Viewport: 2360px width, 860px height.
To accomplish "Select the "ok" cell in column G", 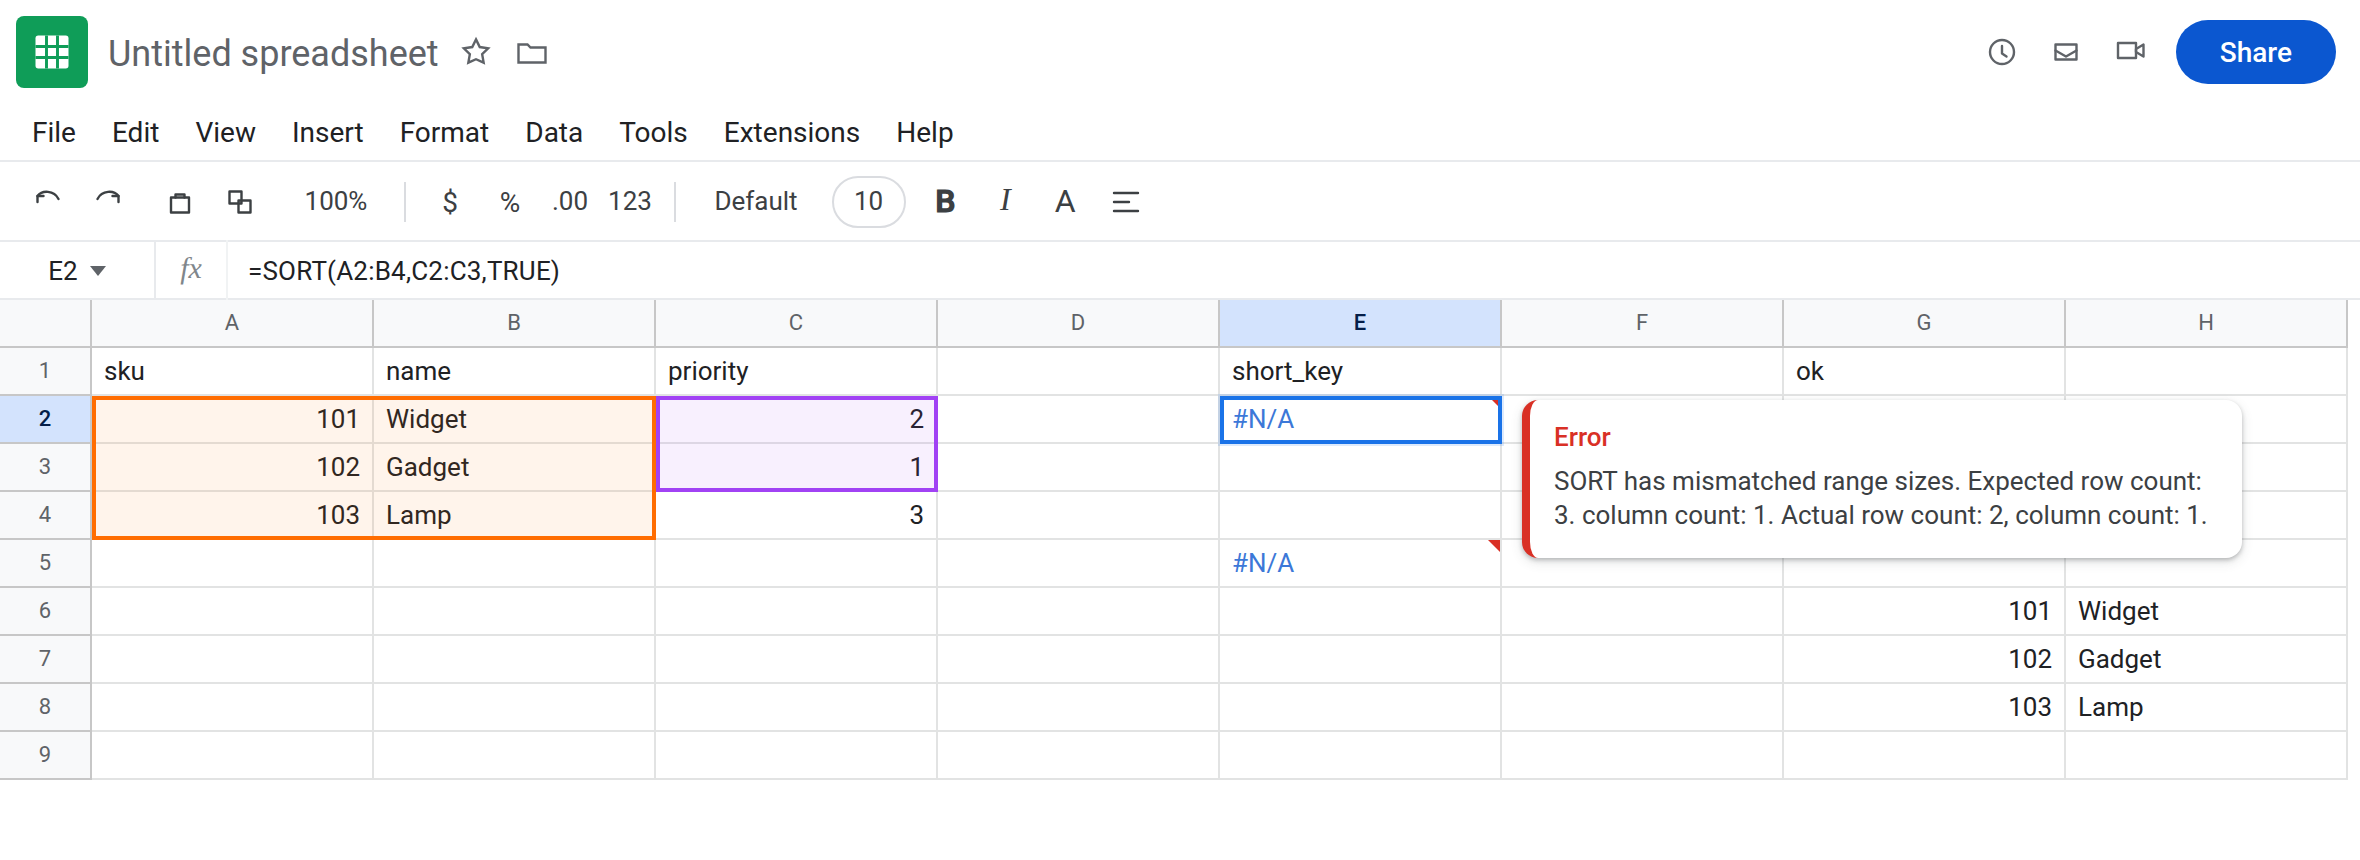I will point(1924,371).
